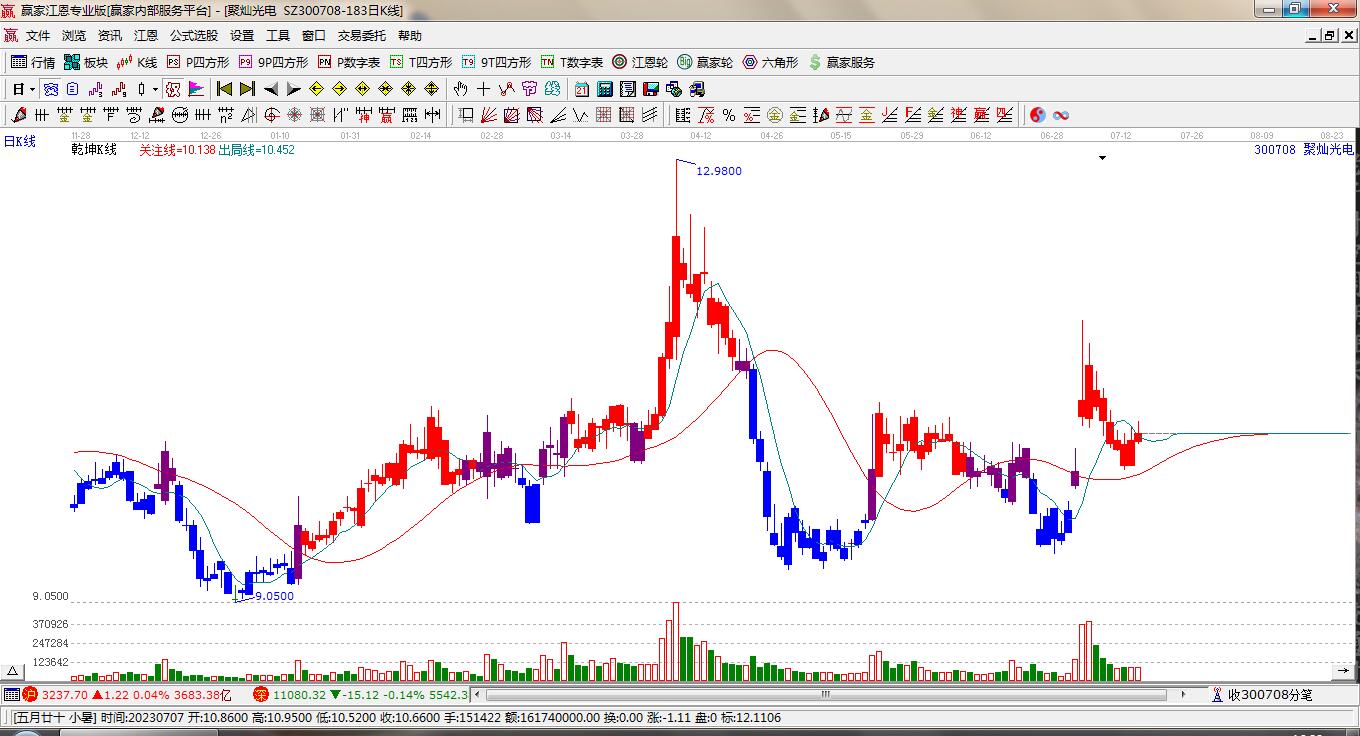Open the 江恩 menu
This screenshot has height=736, width=1360.
click(x=146, y=35)
